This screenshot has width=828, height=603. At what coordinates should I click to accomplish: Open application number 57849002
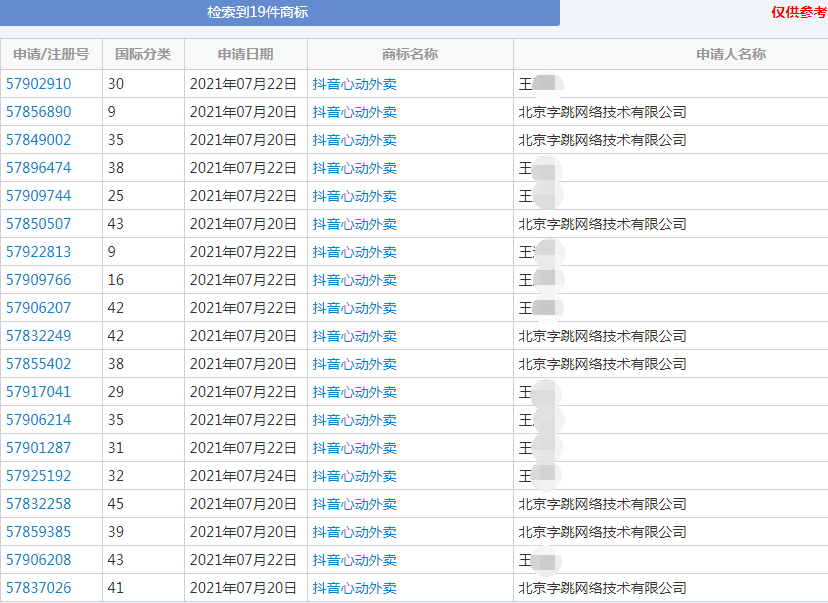tap(39, 140)
